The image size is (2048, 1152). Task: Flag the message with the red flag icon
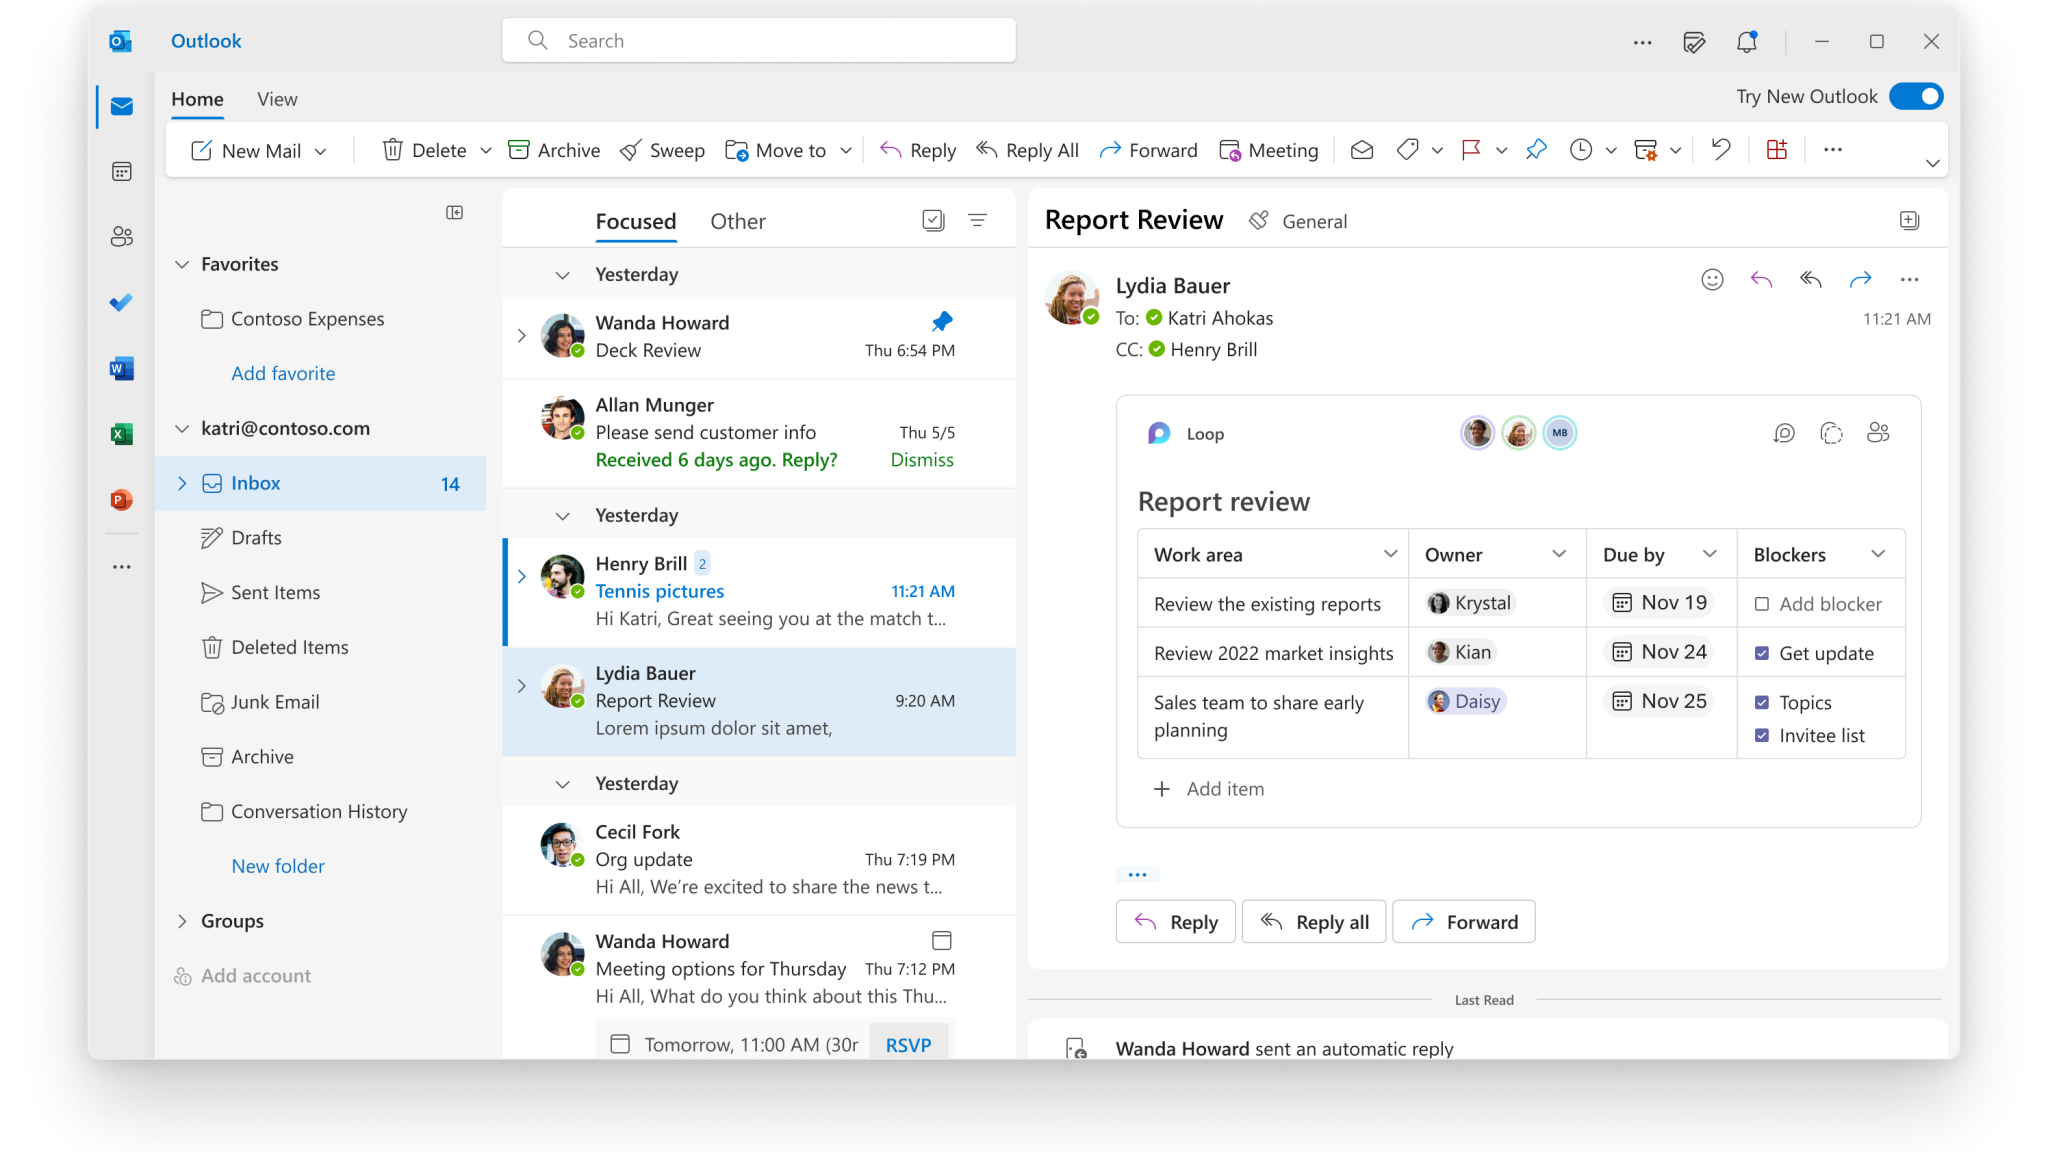pos(1471,150)
